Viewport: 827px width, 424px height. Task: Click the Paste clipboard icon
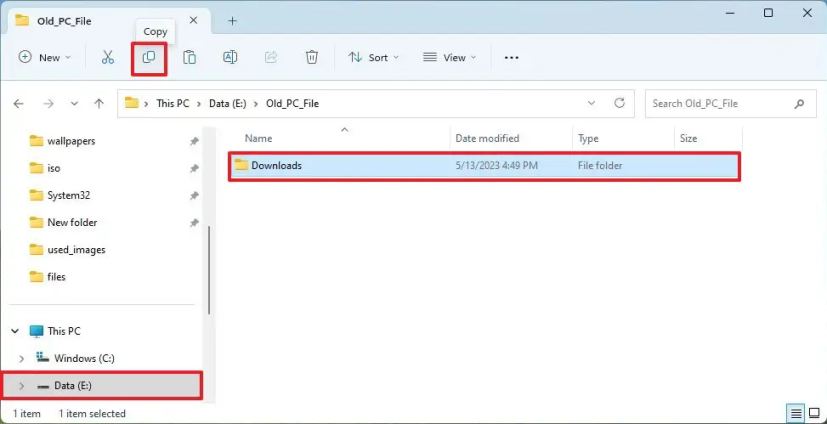189,57
